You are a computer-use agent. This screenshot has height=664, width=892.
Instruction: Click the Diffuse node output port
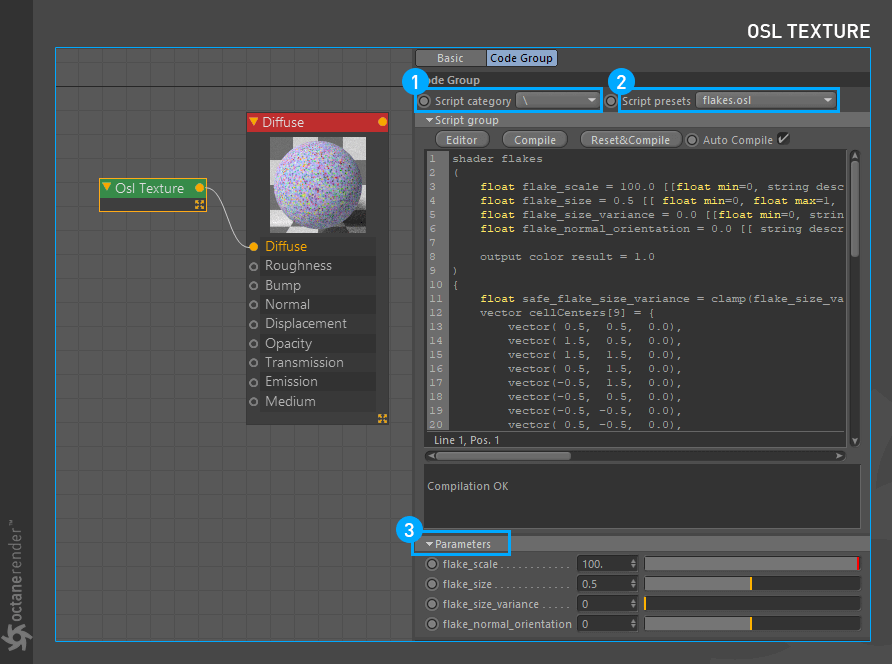tap(382, 122)
